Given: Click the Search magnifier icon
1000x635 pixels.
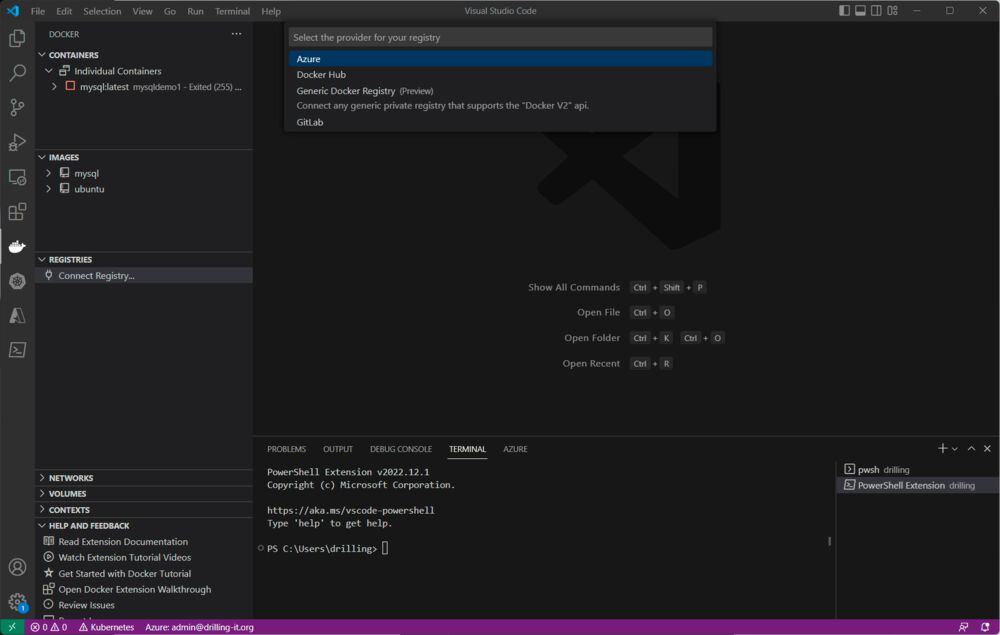Looking at the screenshot, I should 16,72.
